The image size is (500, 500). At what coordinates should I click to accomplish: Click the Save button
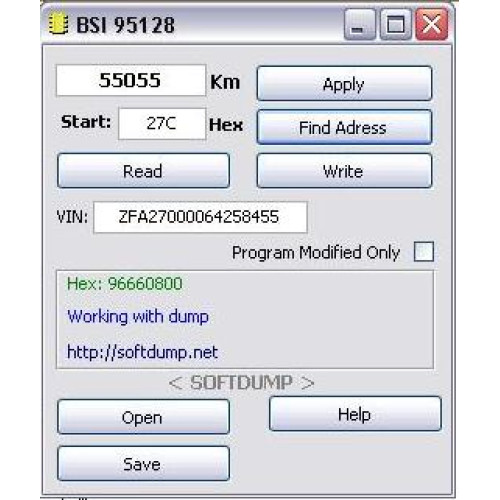tap(143, 463)
